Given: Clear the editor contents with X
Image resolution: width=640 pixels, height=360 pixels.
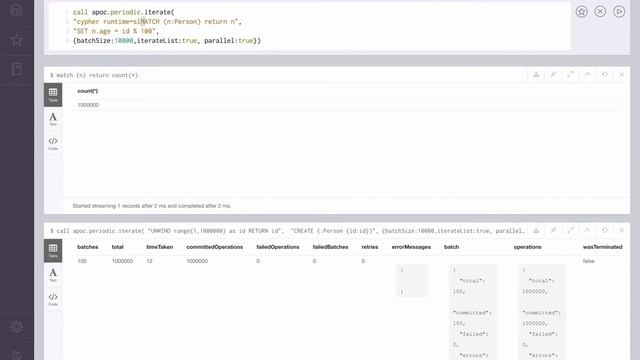Looking at the screenshot, I should [600, 11].
